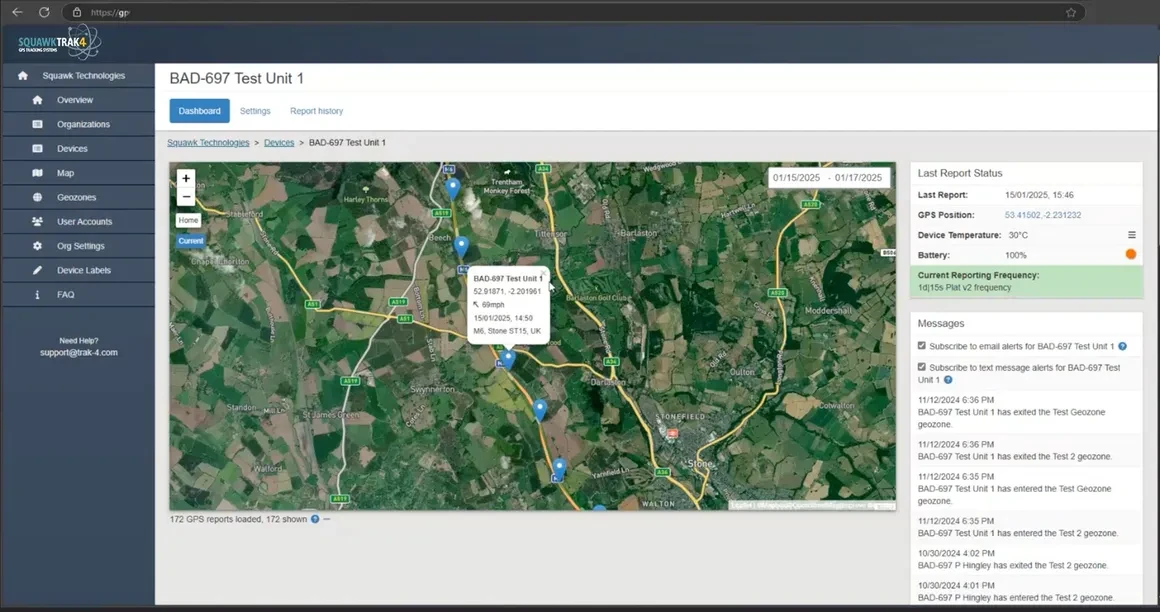
Task: Click the Organizations sidebar icon
Action: click(x=38, y=124)
